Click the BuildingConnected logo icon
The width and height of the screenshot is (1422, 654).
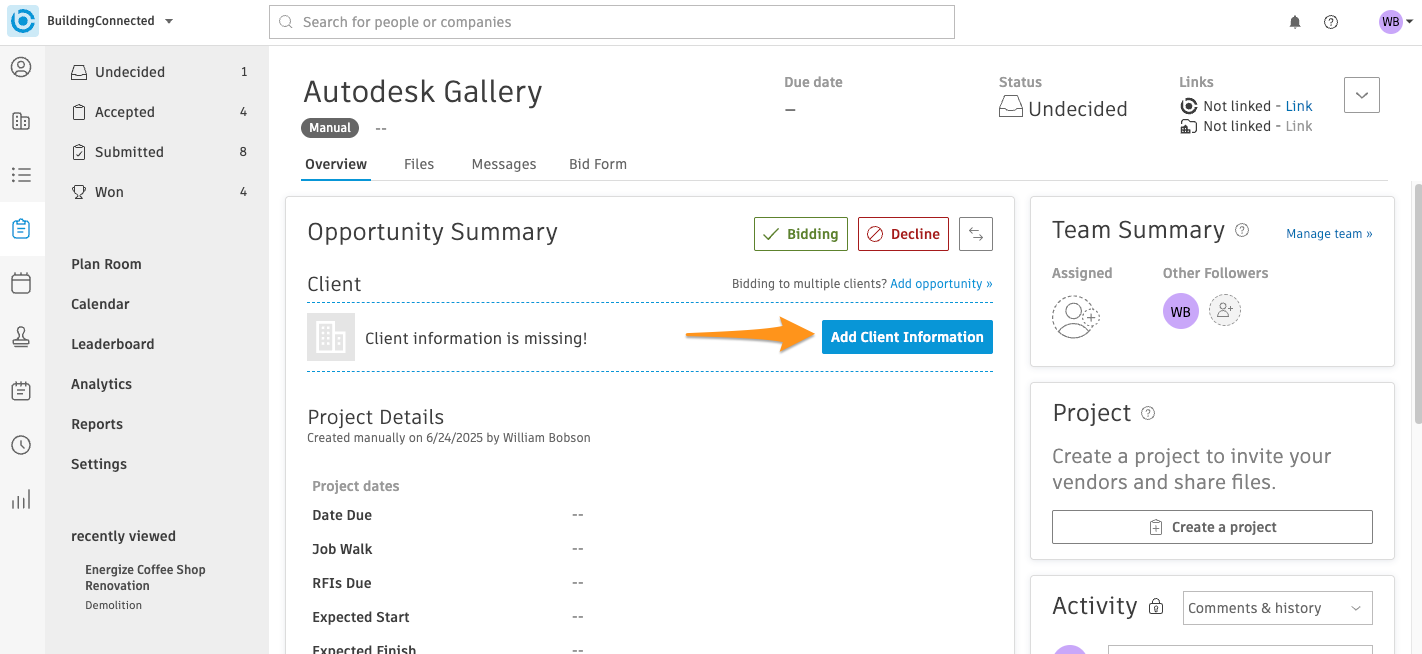[23, 21]
